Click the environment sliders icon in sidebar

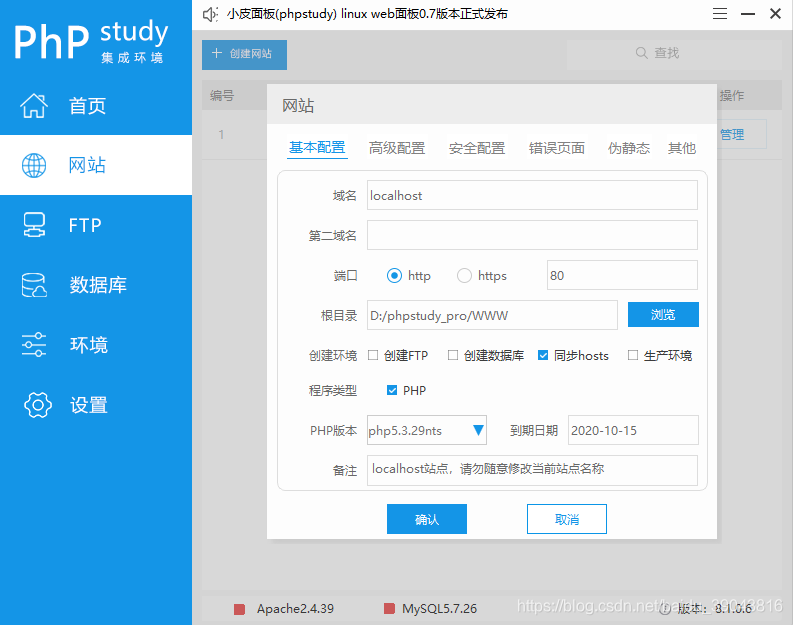[34, 344]
